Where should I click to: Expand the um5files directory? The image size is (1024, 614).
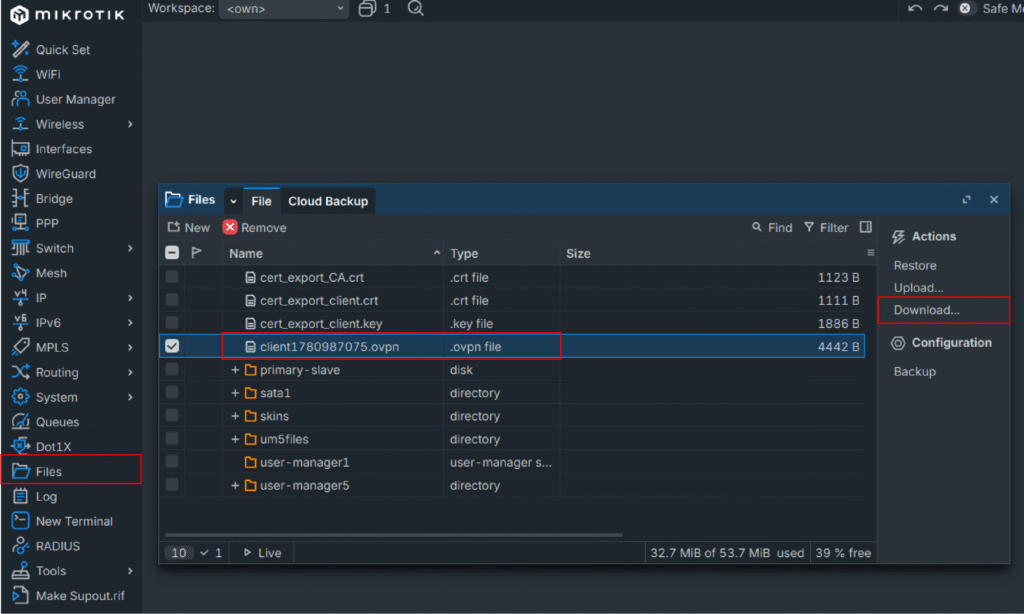(x=235, y=439)
